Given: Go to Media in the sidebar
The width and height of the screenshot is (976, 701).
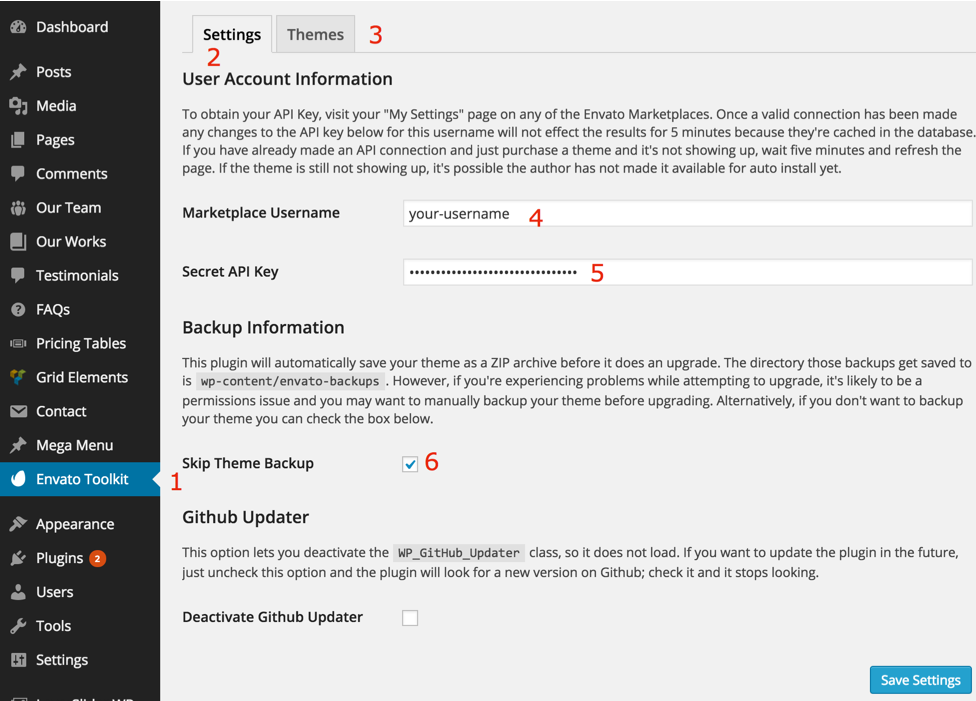Looking at the screenshot, I should coord(80,106).
